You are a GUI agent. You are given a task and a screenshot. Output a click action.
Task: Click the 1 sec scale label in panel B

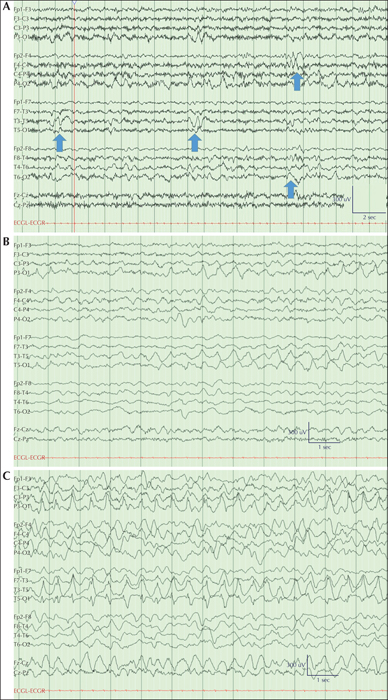pos(324,447)
